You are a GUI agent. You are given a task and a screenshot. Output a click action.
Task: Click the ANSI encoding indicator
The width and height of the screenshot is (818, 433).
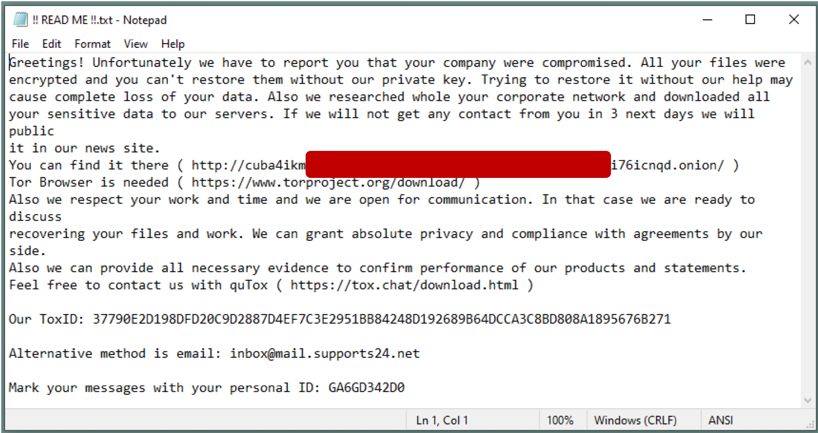tap(721, 420)
